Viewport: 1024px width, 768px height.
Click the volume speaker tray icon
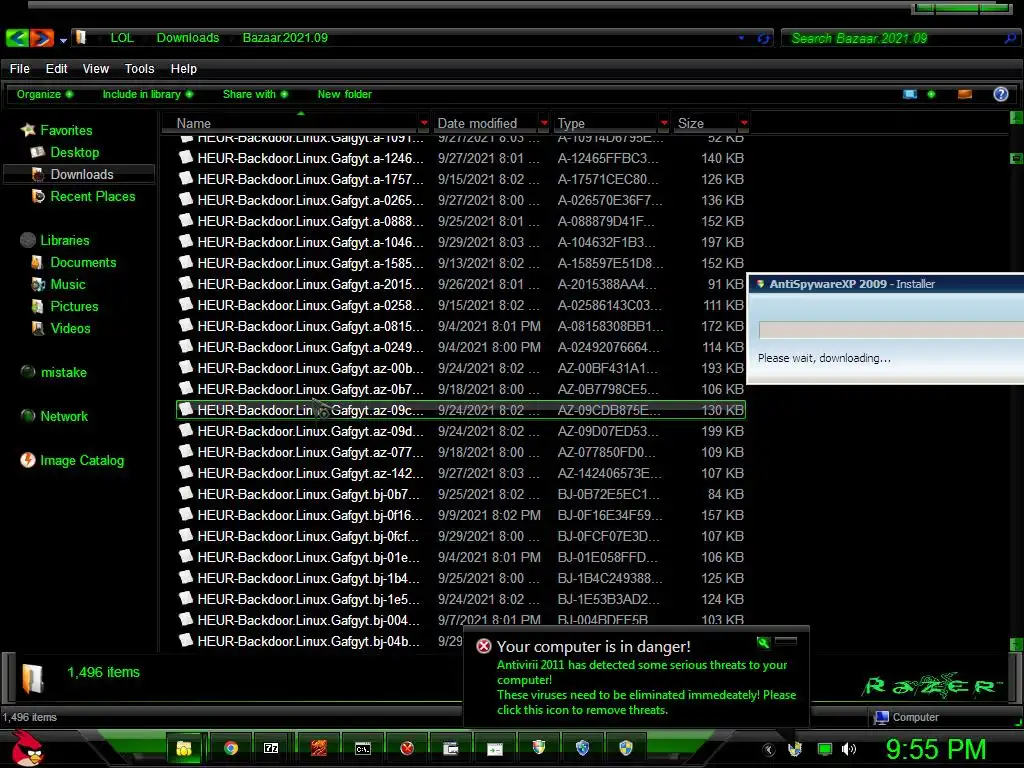(x=848, y=749)
